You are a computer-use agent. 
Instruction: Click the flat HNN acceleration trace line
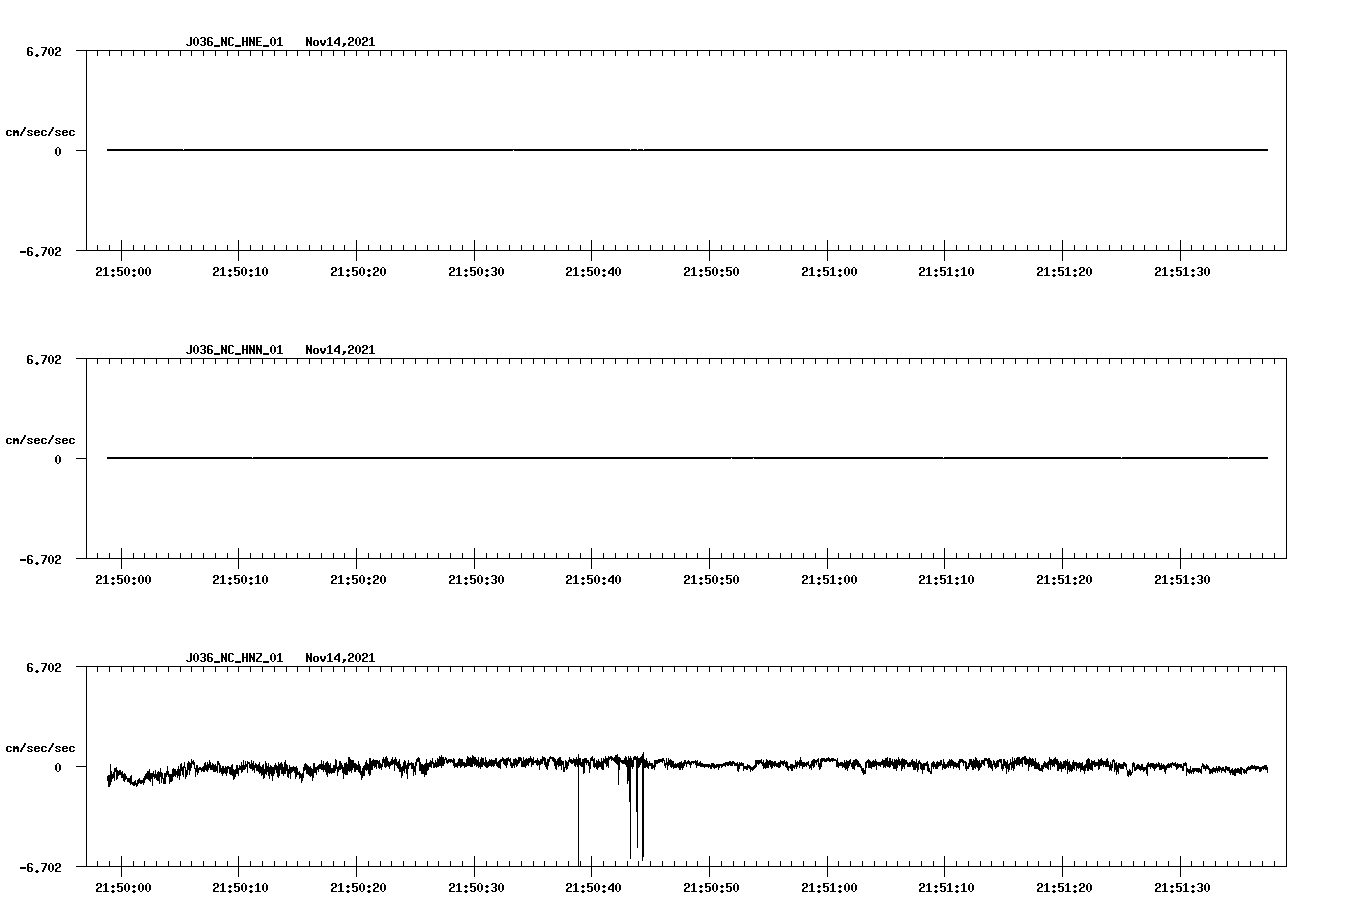pyautogui.click(x=687, y=458)
